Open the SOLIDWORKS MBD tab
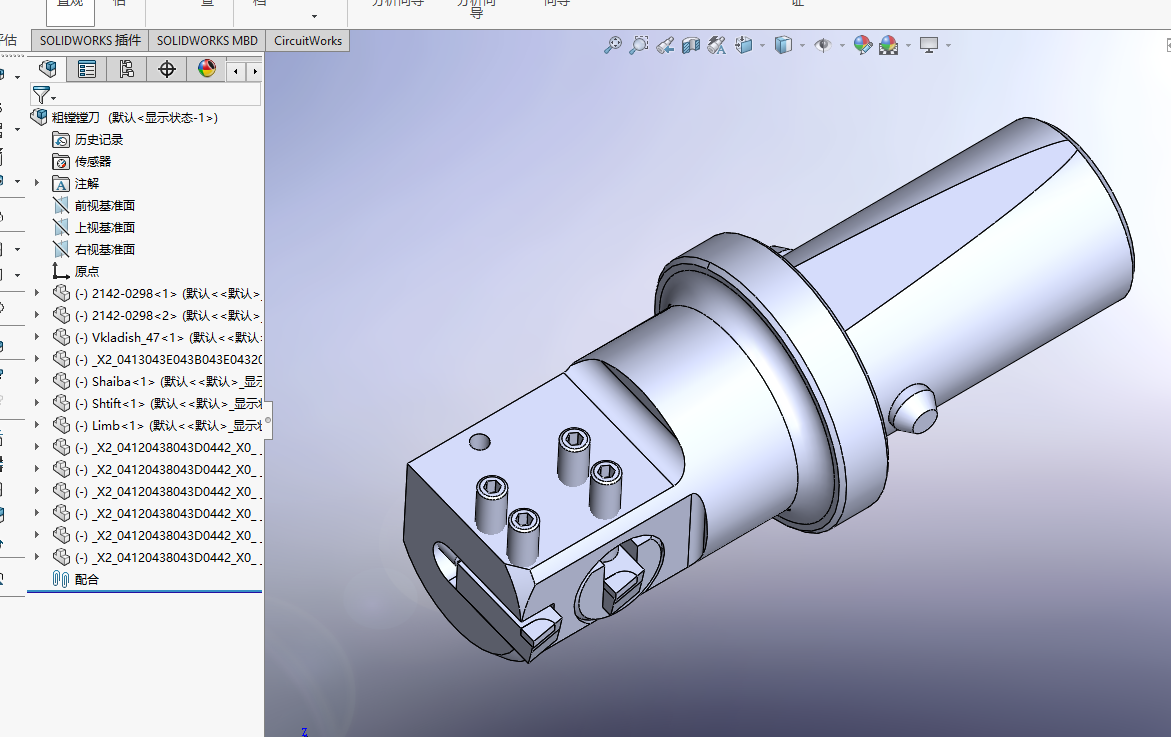The height and width of the screenshot is (737, 1171). point(207,40)
